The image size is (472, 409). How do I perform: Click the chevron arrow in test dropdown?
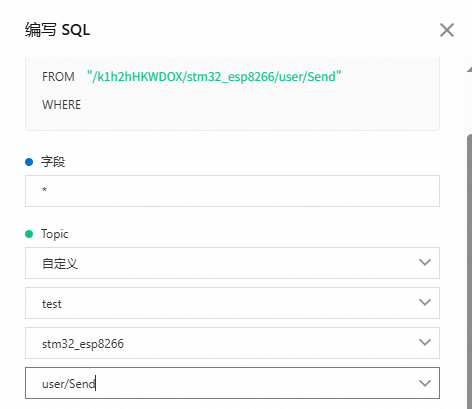[425, 302]
